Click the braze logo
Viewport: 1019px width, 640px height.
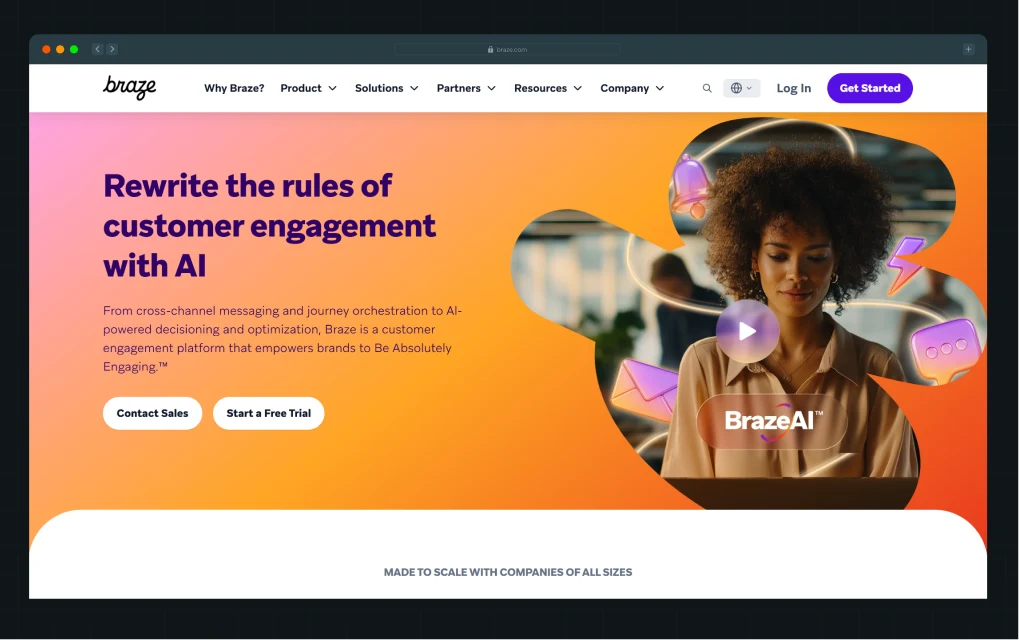click(129, 88)
